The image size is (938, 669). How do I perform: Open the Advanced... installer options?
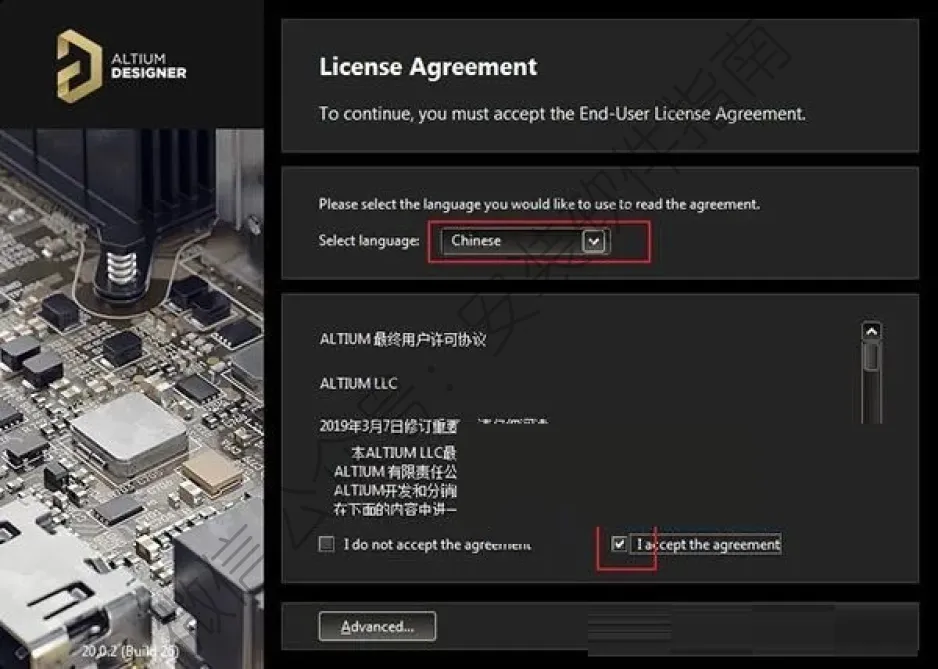tap(377, 627)
